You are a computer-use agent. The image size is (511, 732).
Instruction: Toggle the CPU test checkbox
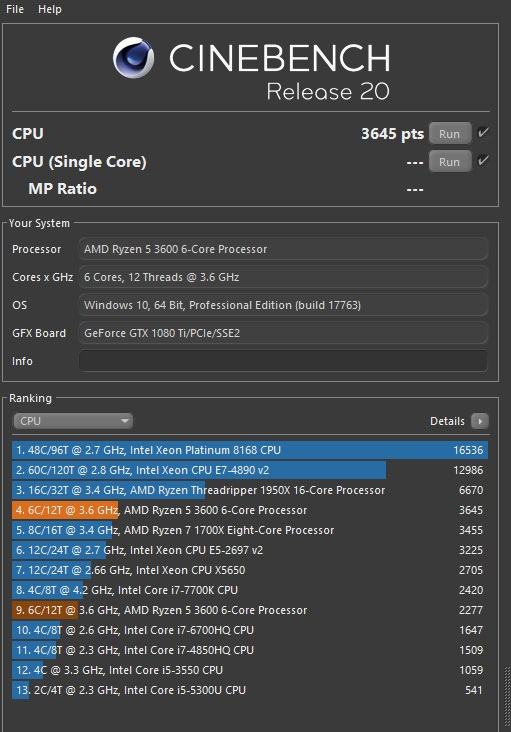tap(483, 133)
